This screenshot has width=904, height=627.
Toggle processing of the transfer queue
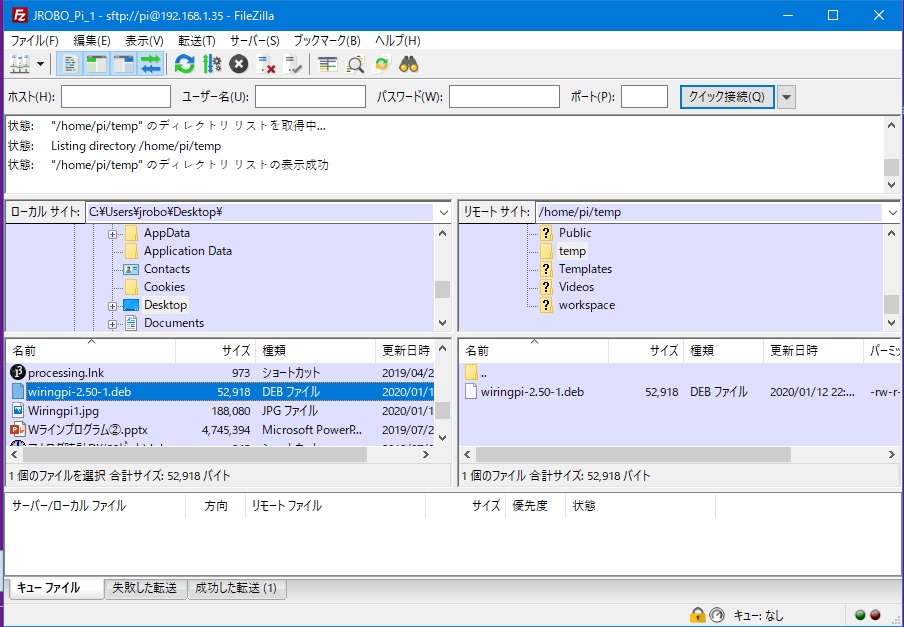212,64
